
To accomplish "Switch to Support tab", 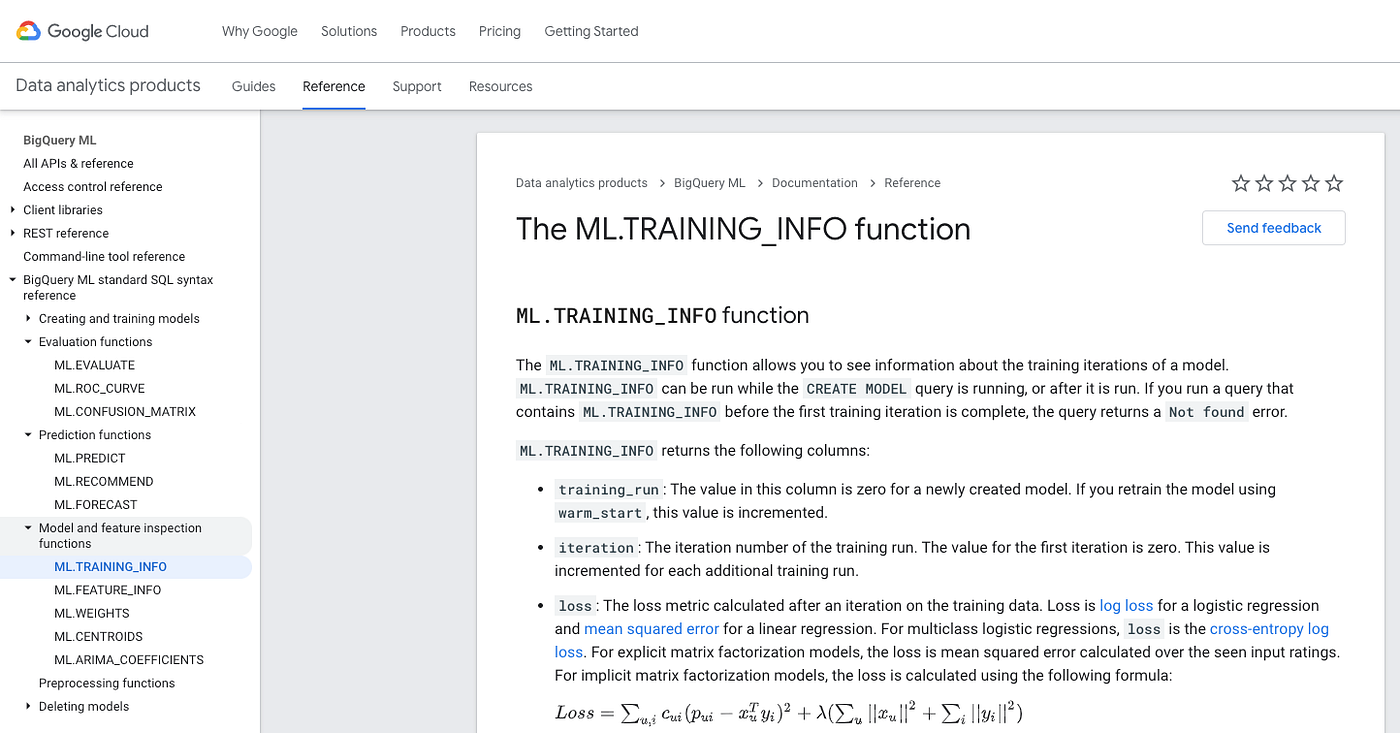I will point(417,86).
